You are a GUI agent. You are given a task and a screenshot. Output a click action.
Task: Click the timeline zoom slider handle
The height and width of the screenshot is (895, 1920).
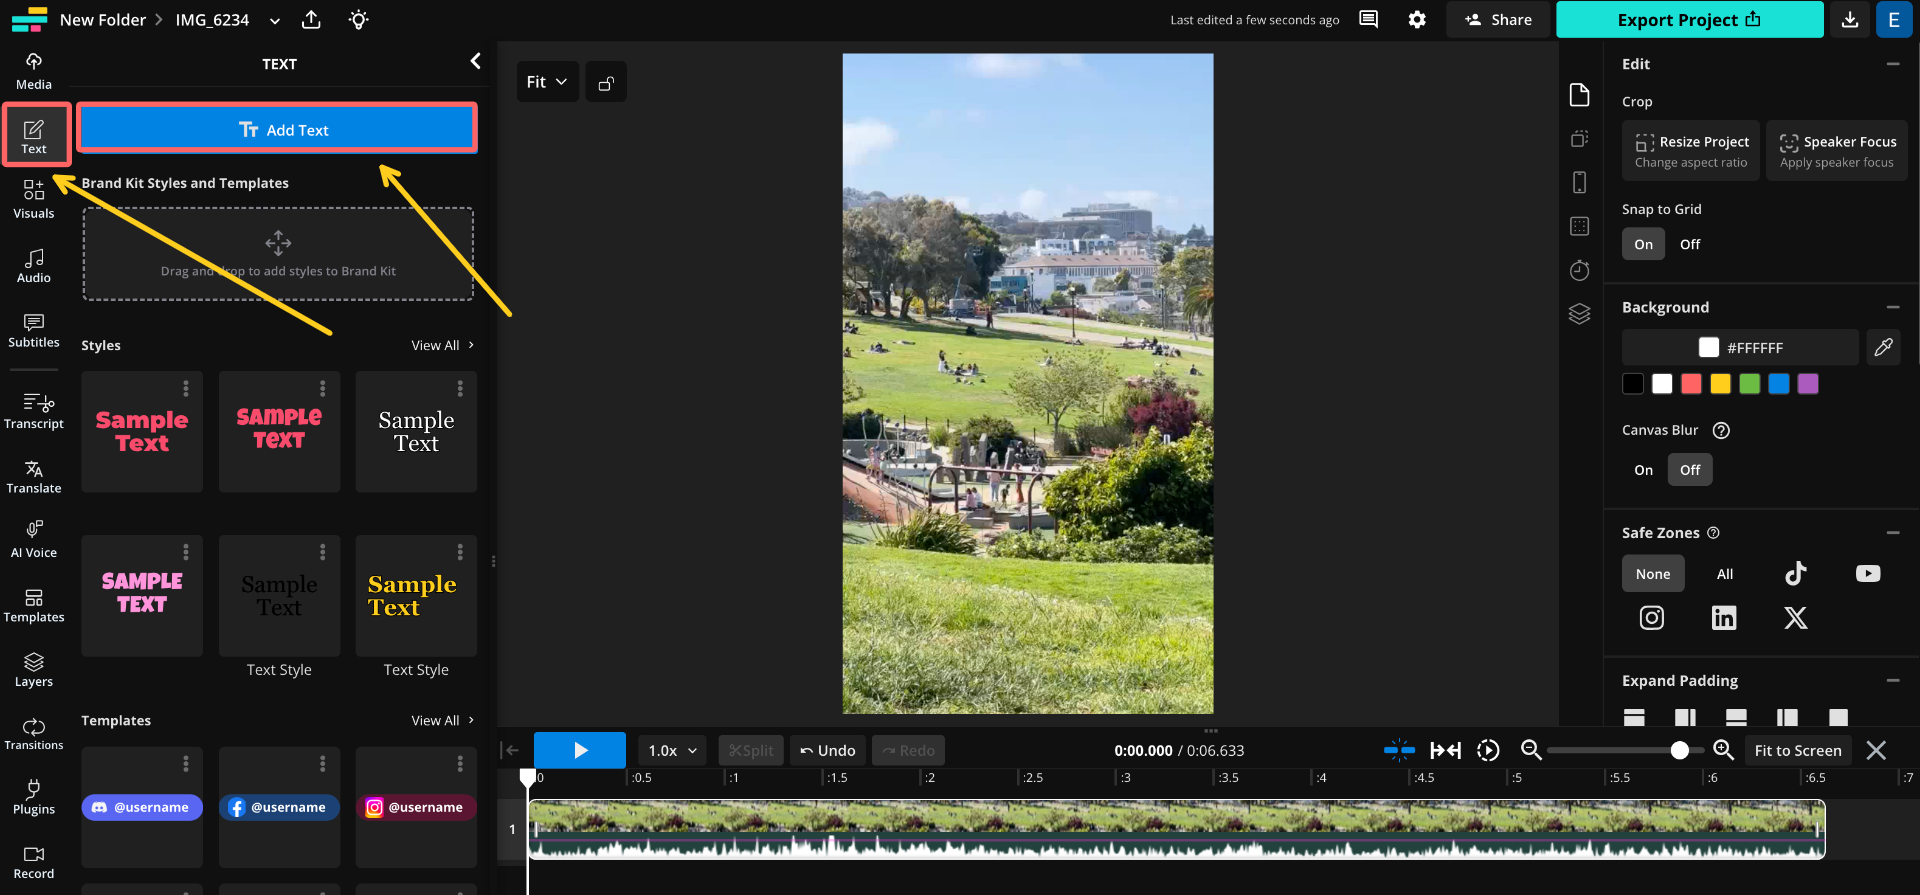(x=1680, y=750)
